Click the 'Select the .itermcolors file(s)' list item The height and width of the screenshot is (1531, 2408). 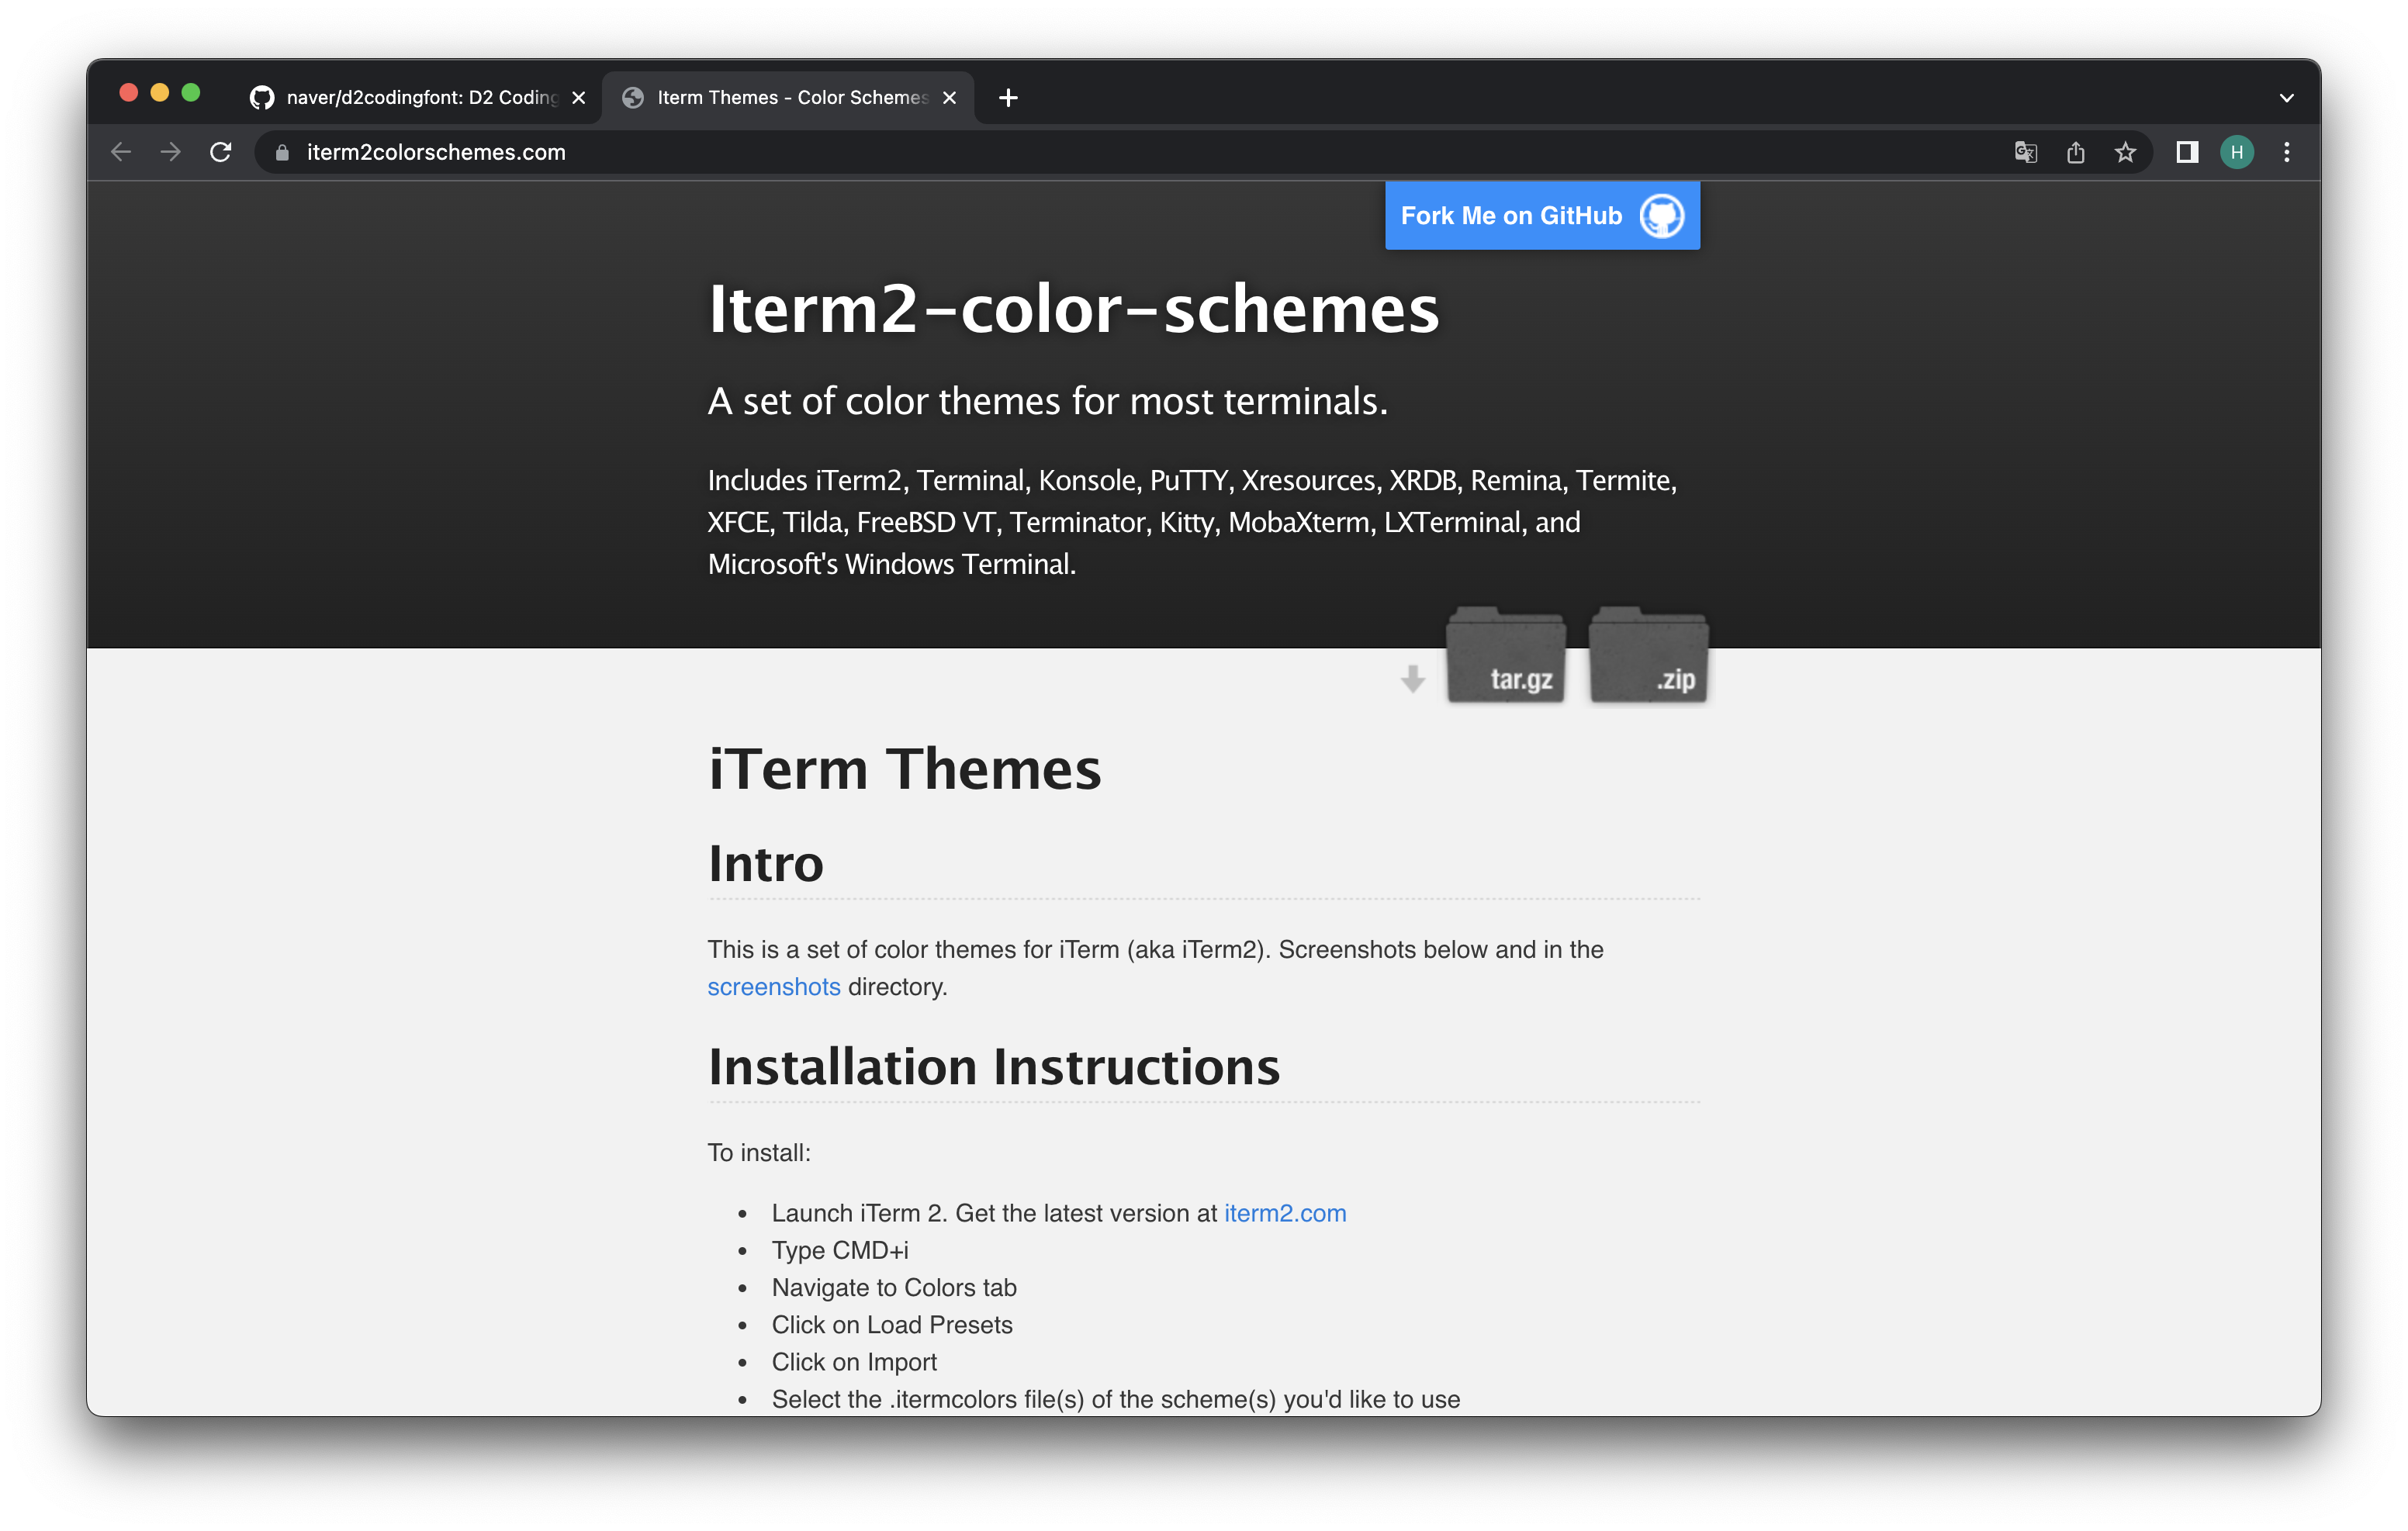tap(1115, 1399)
